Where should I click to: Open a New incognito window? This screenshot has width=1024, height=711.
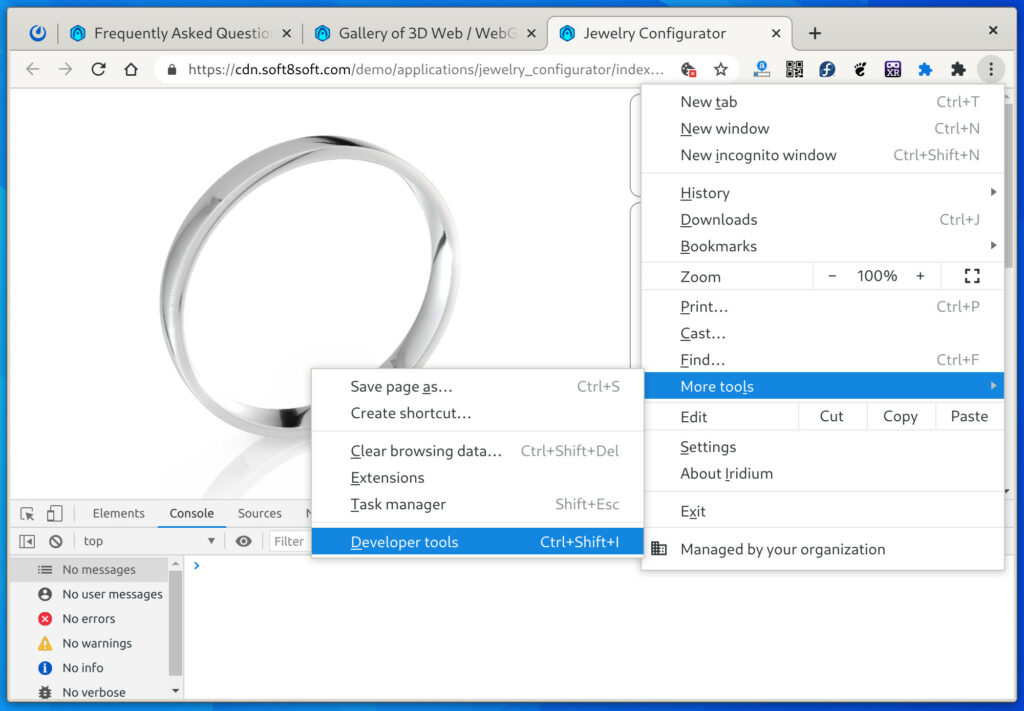pos(823,155)
